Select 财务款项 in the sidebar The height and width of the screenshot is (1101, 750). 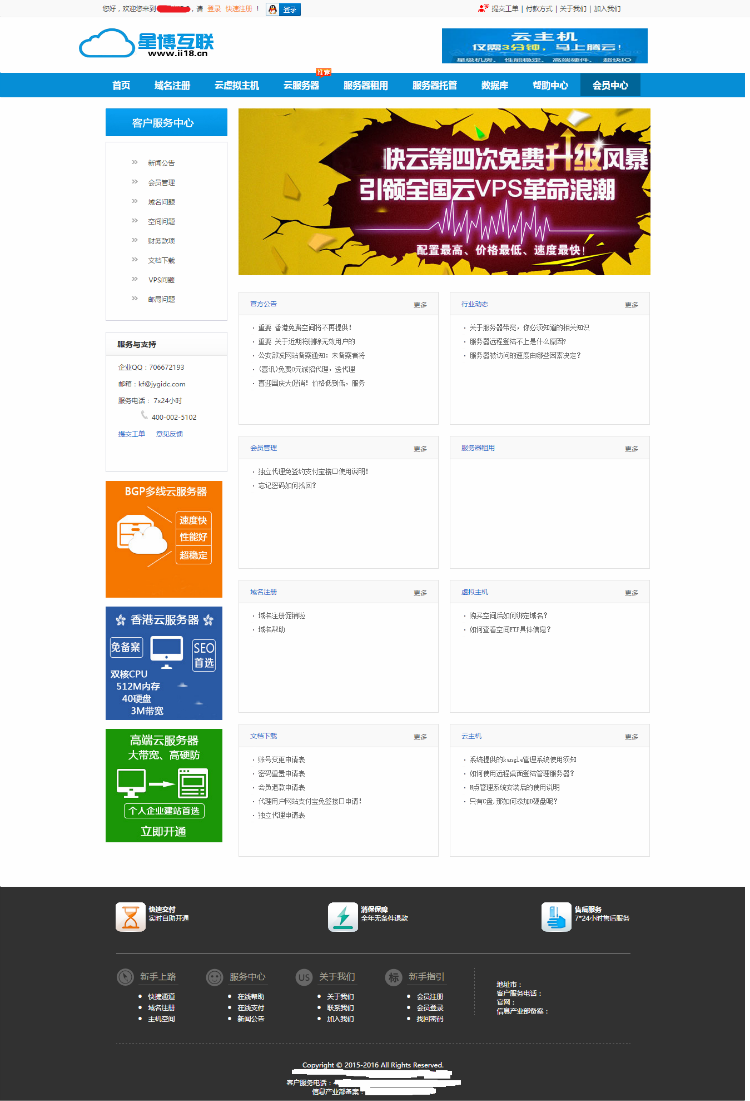tap(162, 241)
